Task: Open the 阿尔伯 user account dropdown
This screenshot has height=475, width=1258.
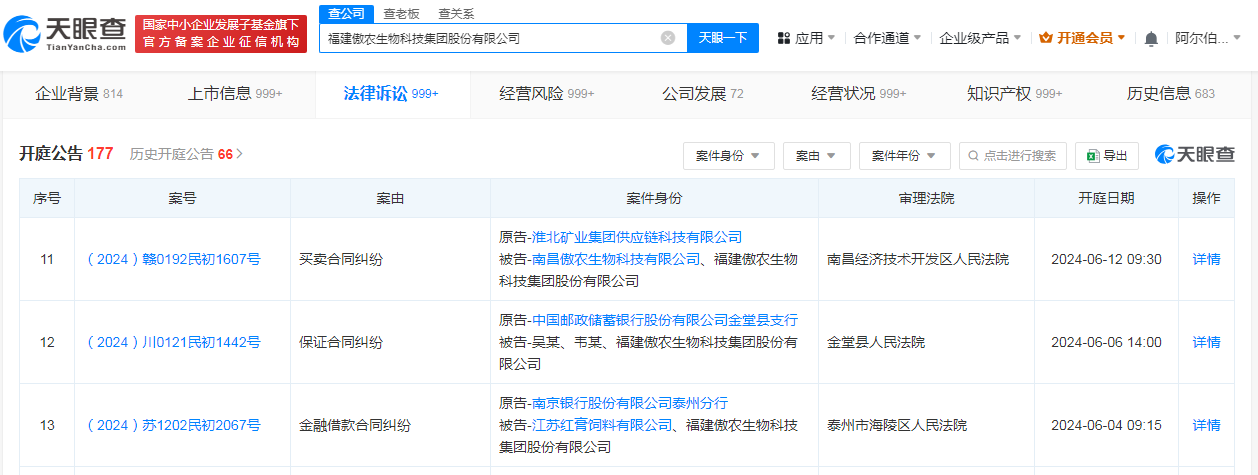Action: click(1209, 38)
